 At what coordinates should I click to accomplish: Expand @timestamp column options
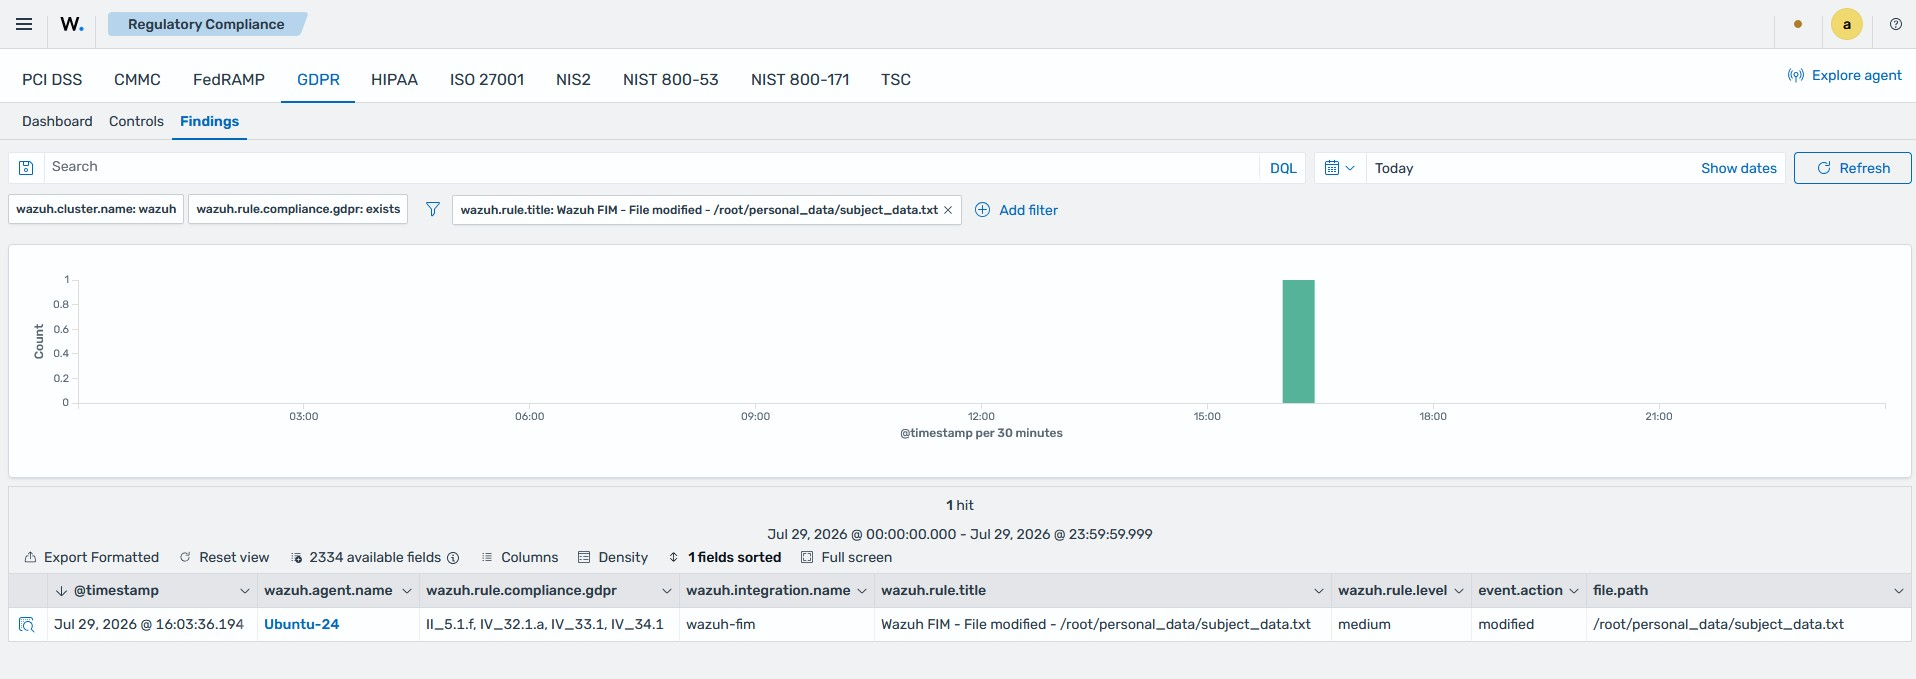coord(244,591)
